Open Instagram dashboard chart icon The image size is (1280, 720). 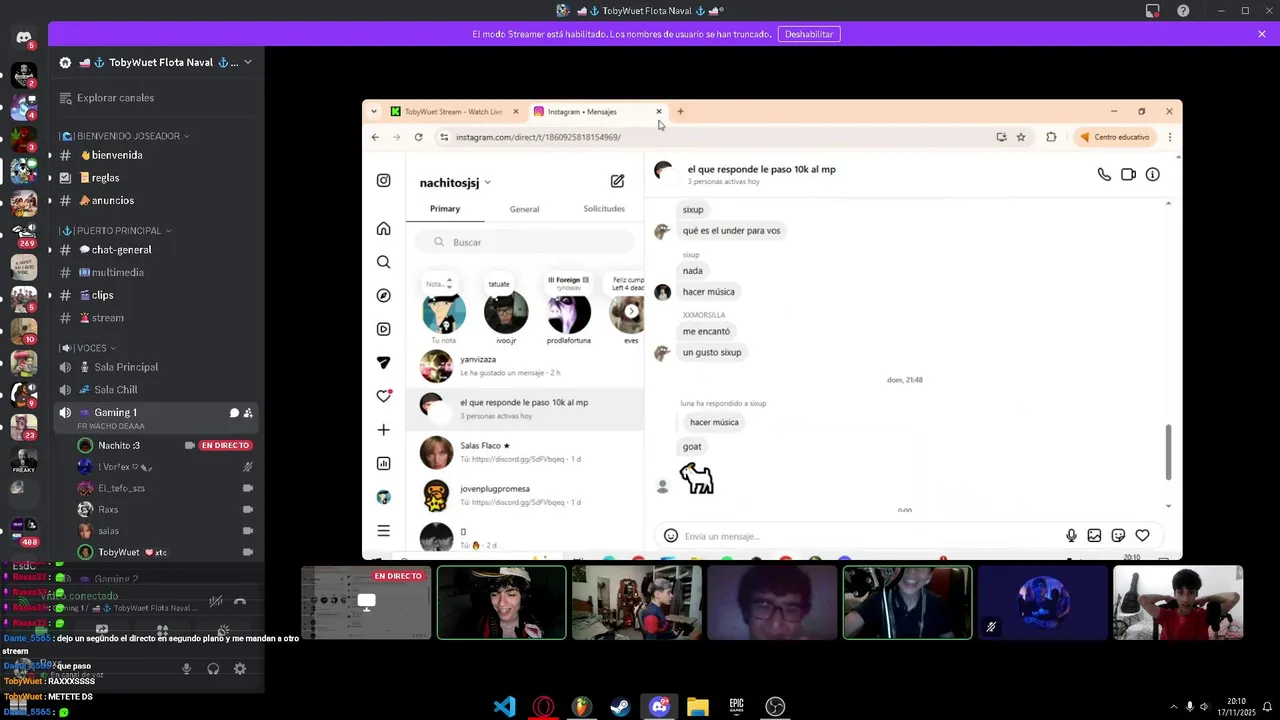pyautogui.click(x=383, y=463)
